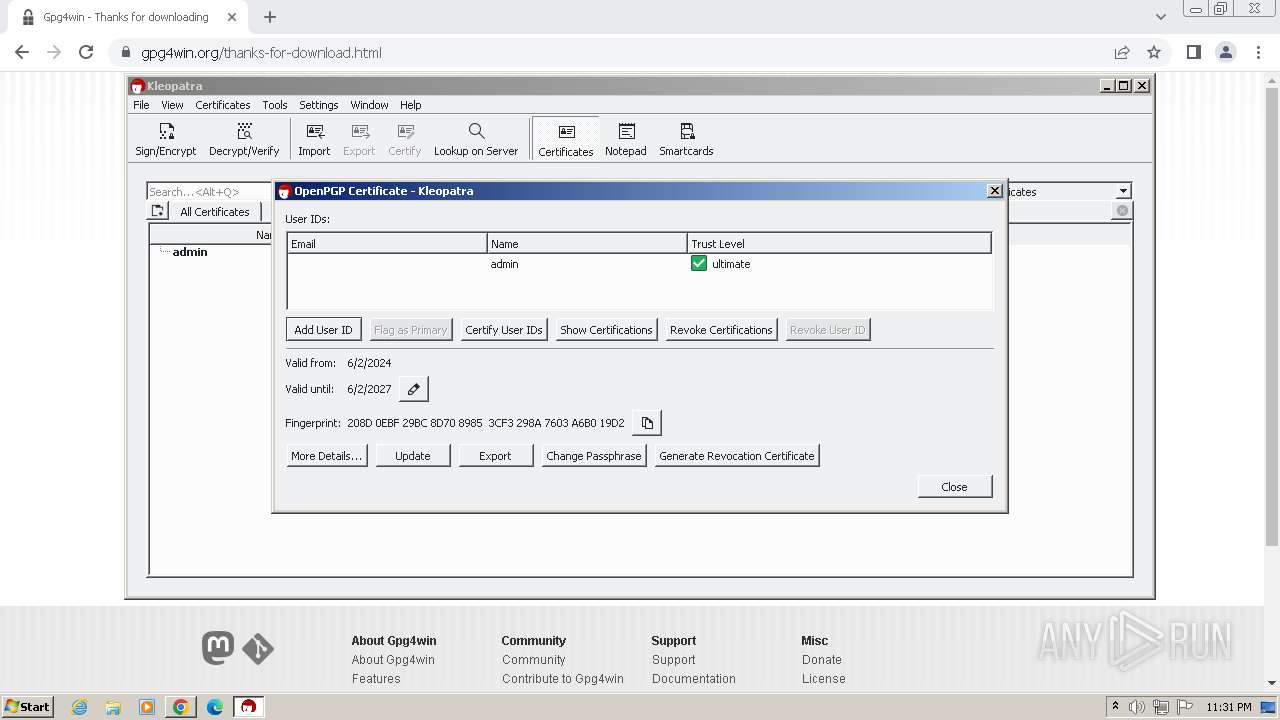Image resolution: width=1280 pixels, height=720 pixels.
Task: Open the View menu
Action: tap(172, 105)
